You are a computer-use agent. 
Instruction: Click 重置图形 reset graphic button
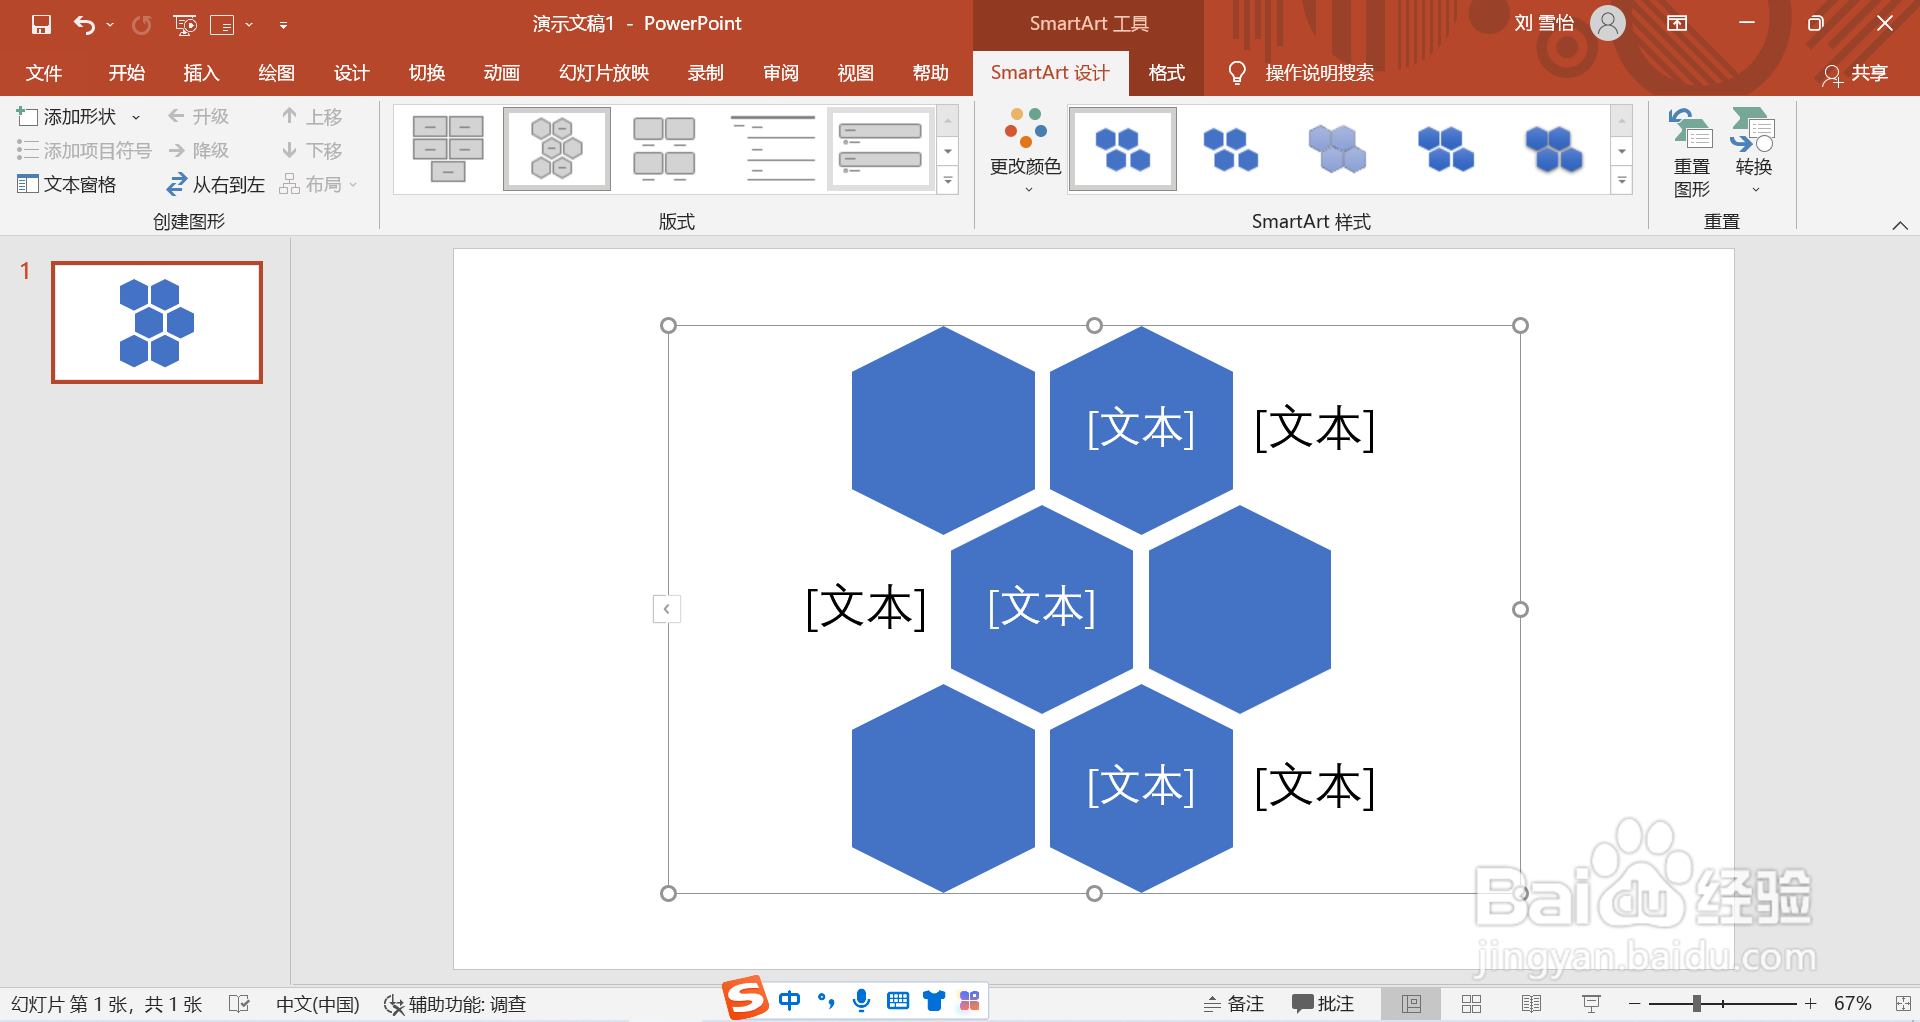click(x=1692, y=153)
